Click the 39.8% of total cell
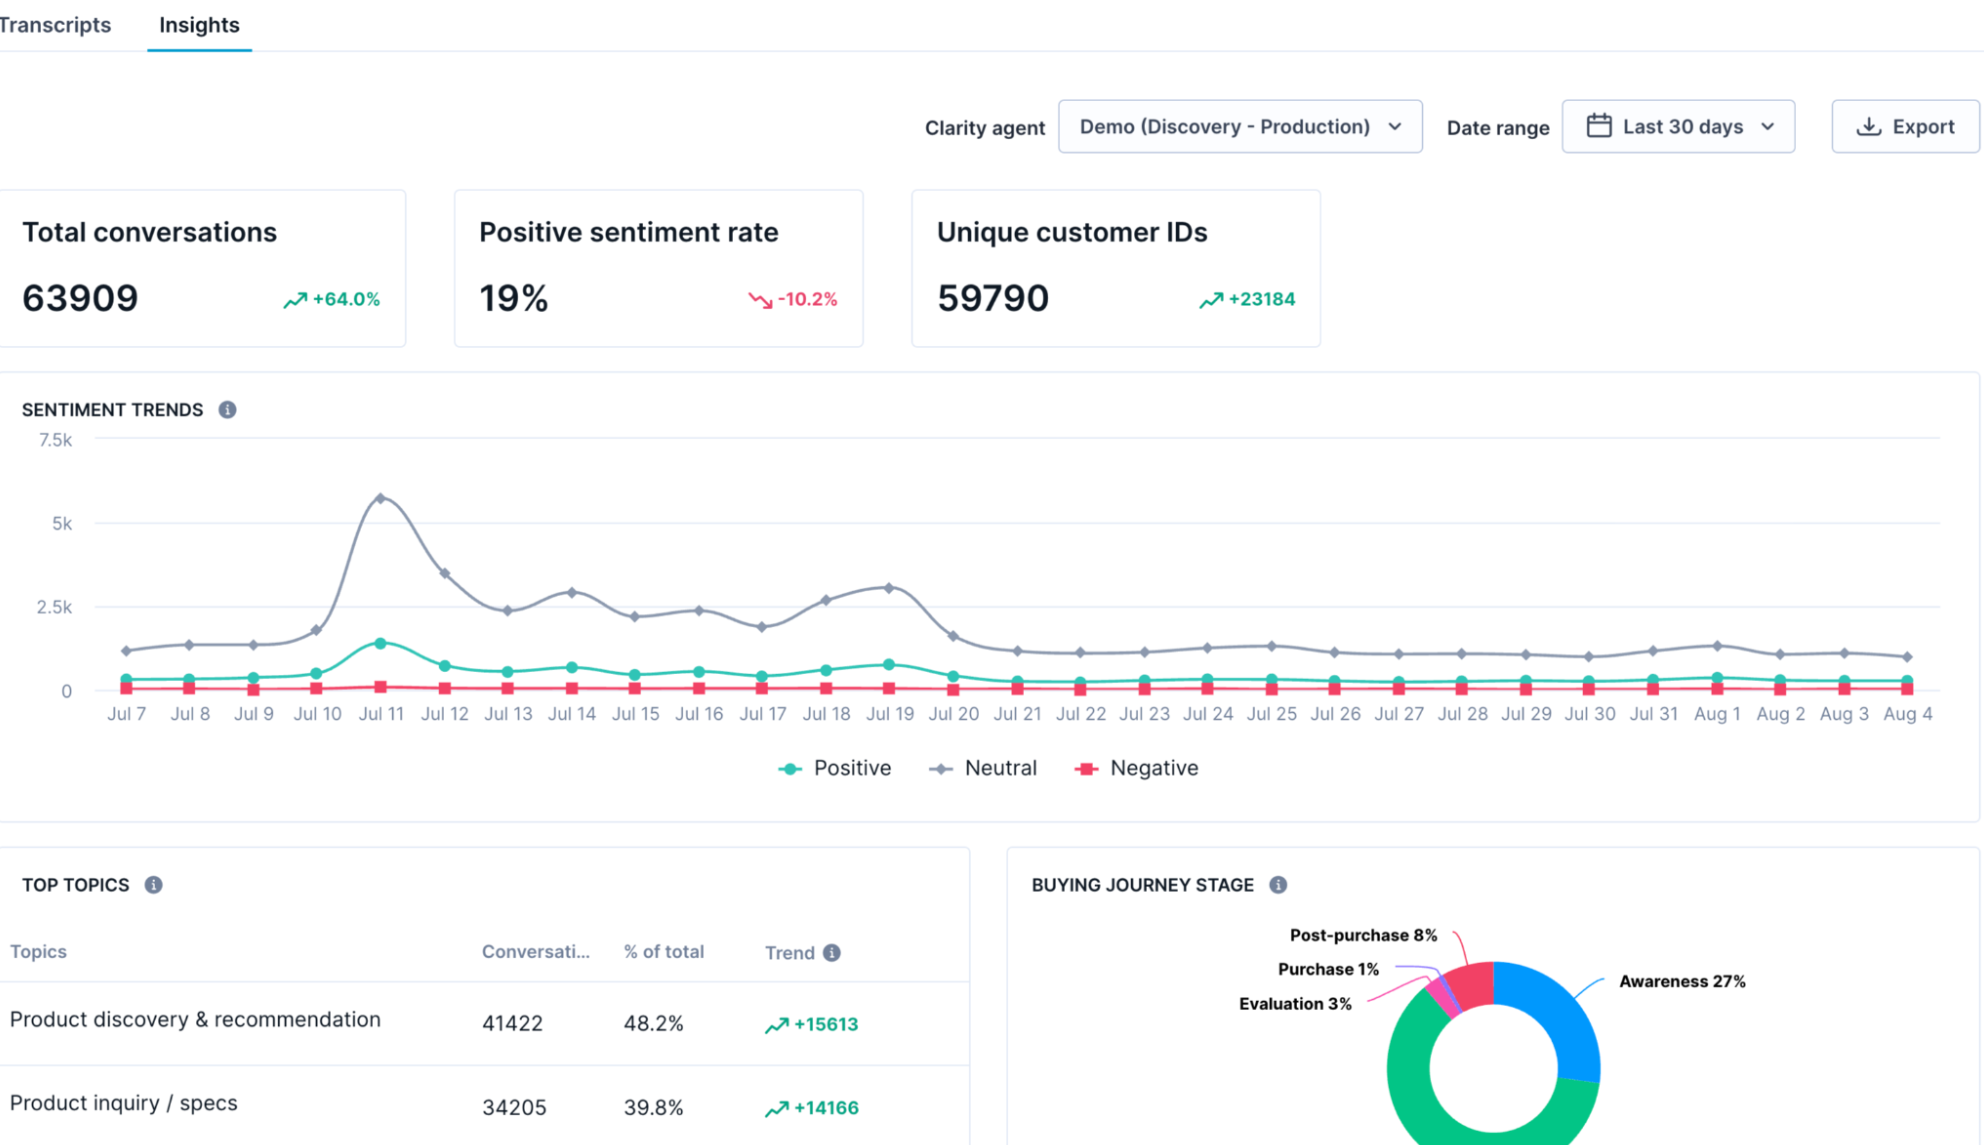Viewport: 1984px width, 1145px height. click(654, 1108)
